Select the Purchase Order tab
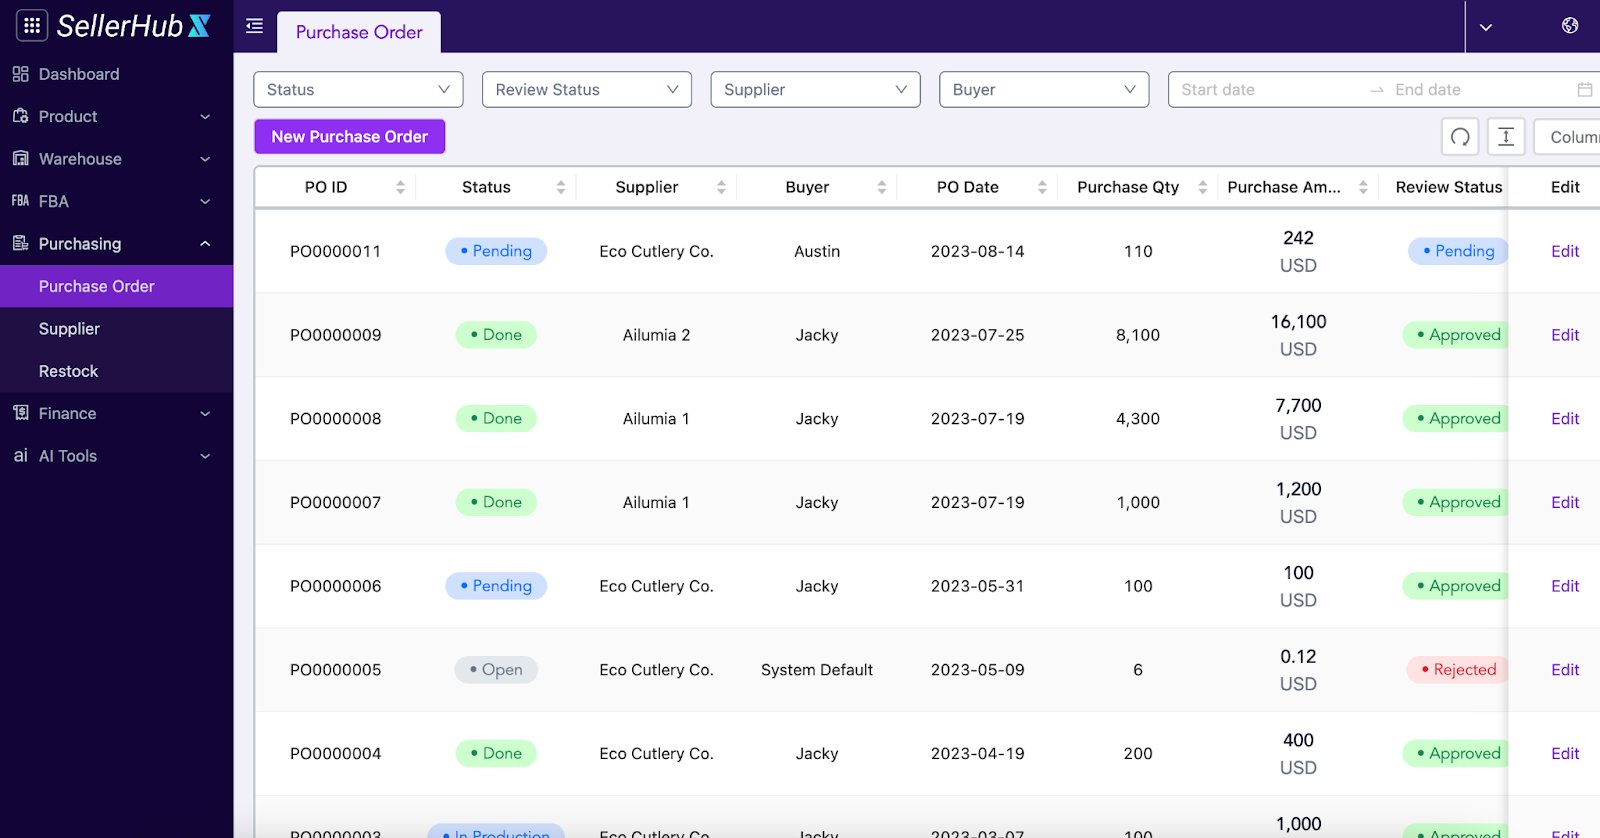The image size is (1600, 838). click(x=359, y=32)
